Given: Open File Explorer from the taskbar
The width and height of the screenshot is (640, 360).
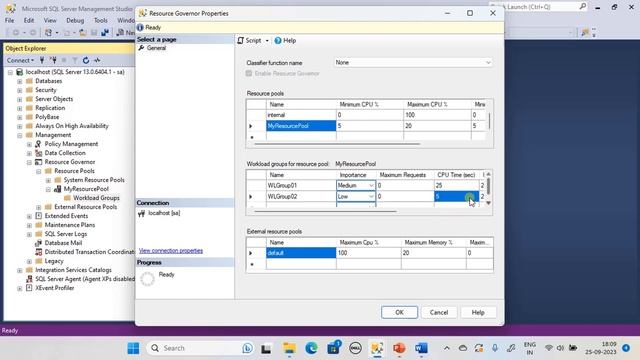Looking at the screenshot, I should point(289,348).
